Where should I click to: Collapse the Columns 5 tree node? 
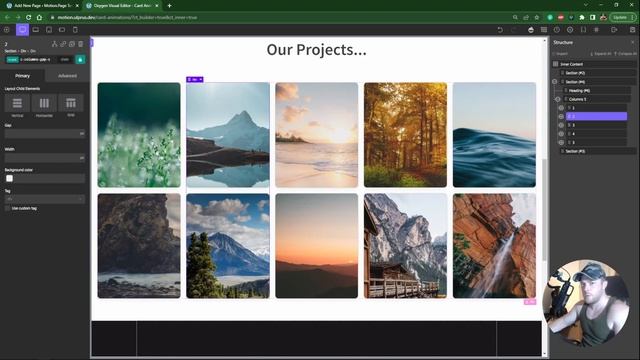pyautogui.click(x=558, y=99)
